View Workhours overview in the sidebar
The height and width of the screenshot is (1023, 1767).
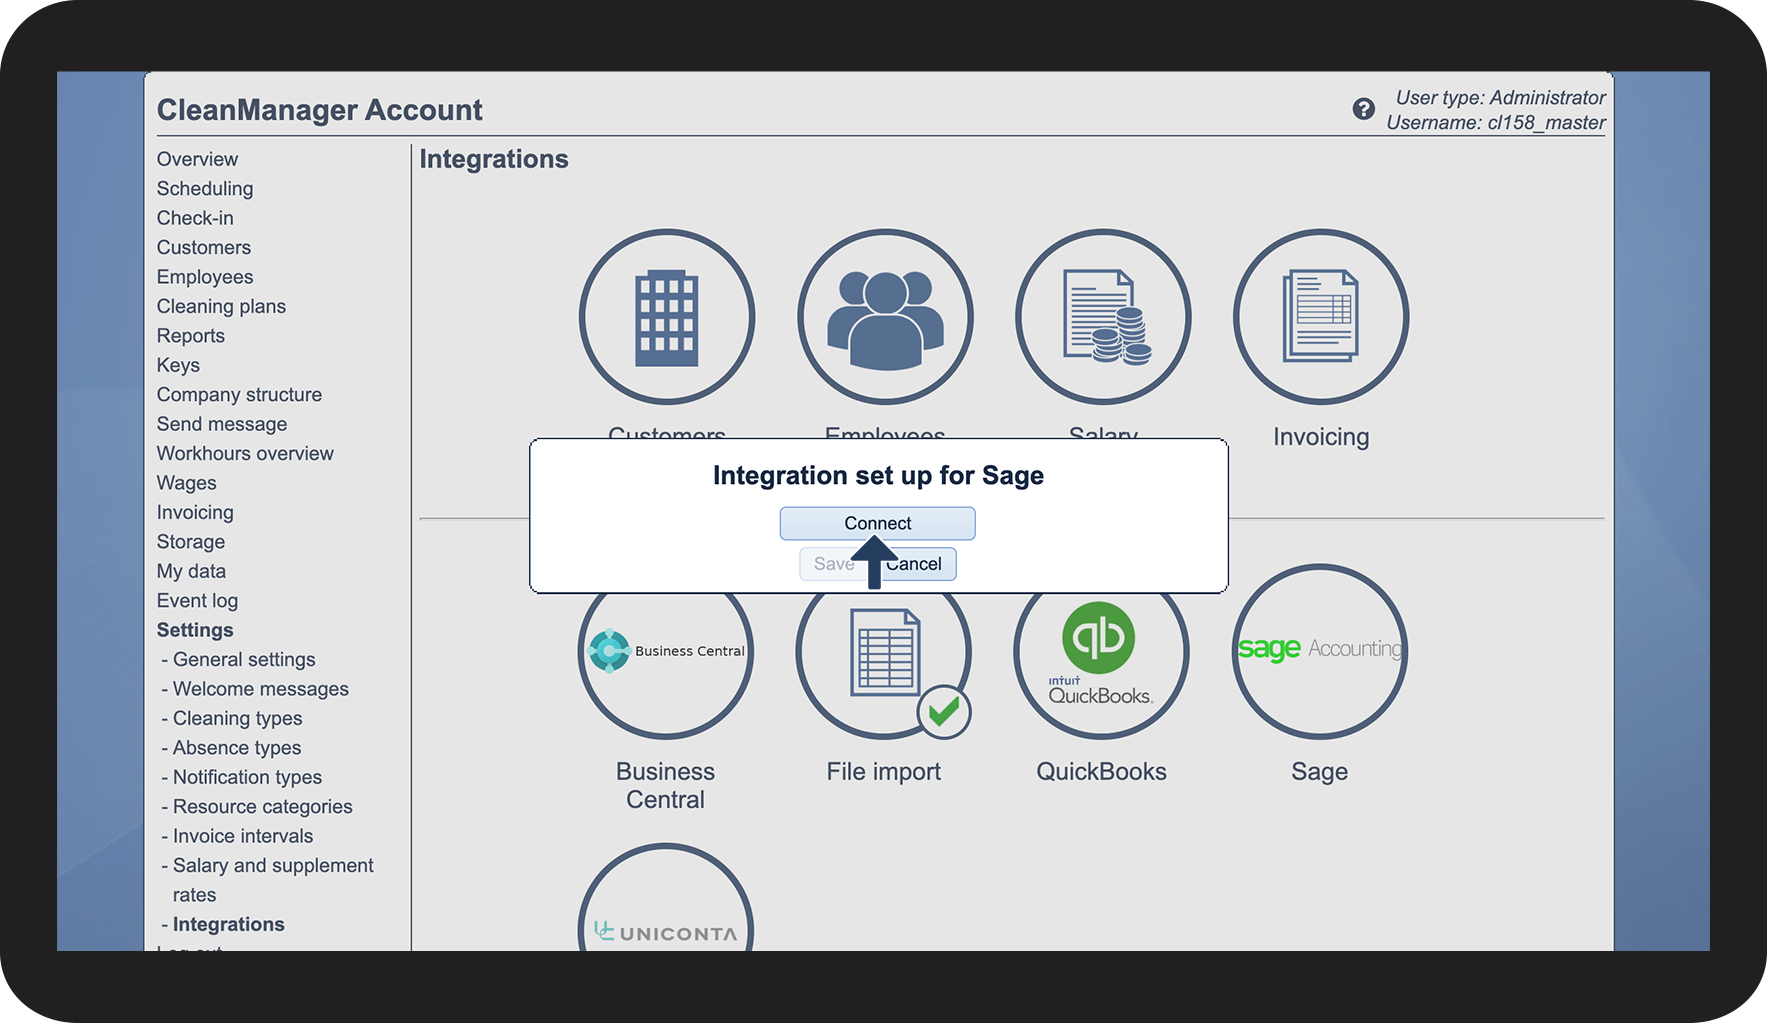[245, 453]
